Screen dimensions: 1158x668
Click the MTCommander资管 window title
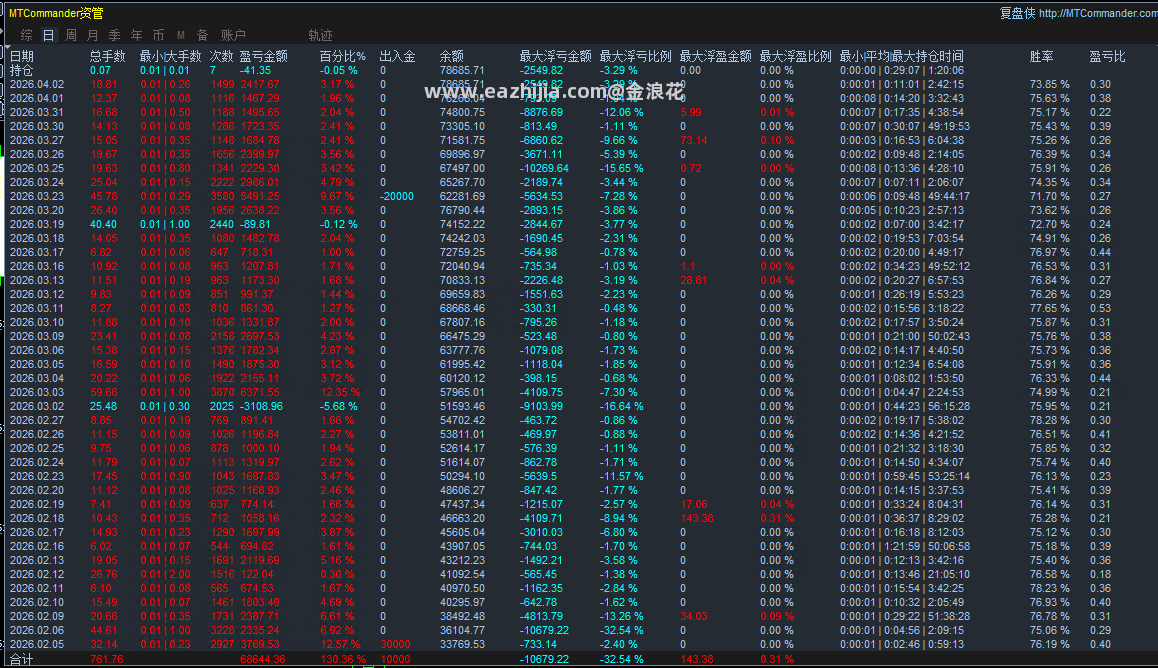click(56, 13)
